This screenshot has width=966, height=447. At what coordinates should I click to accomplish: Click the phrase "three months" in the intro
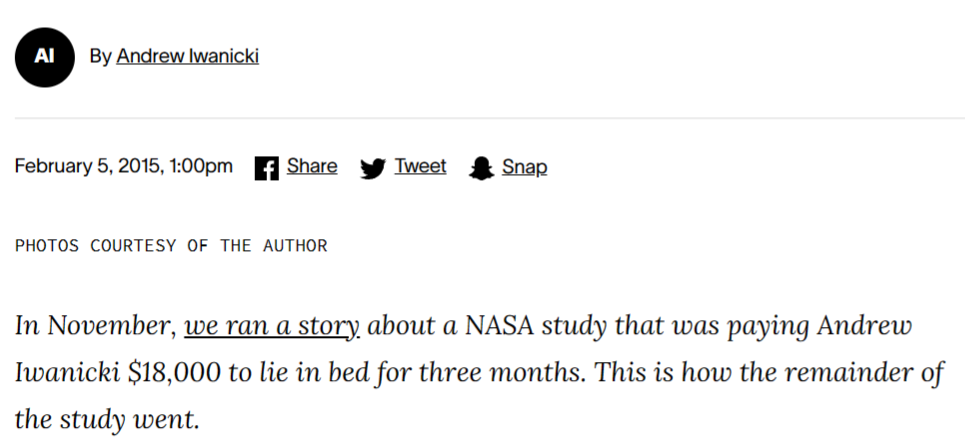(x=520, y=373)
